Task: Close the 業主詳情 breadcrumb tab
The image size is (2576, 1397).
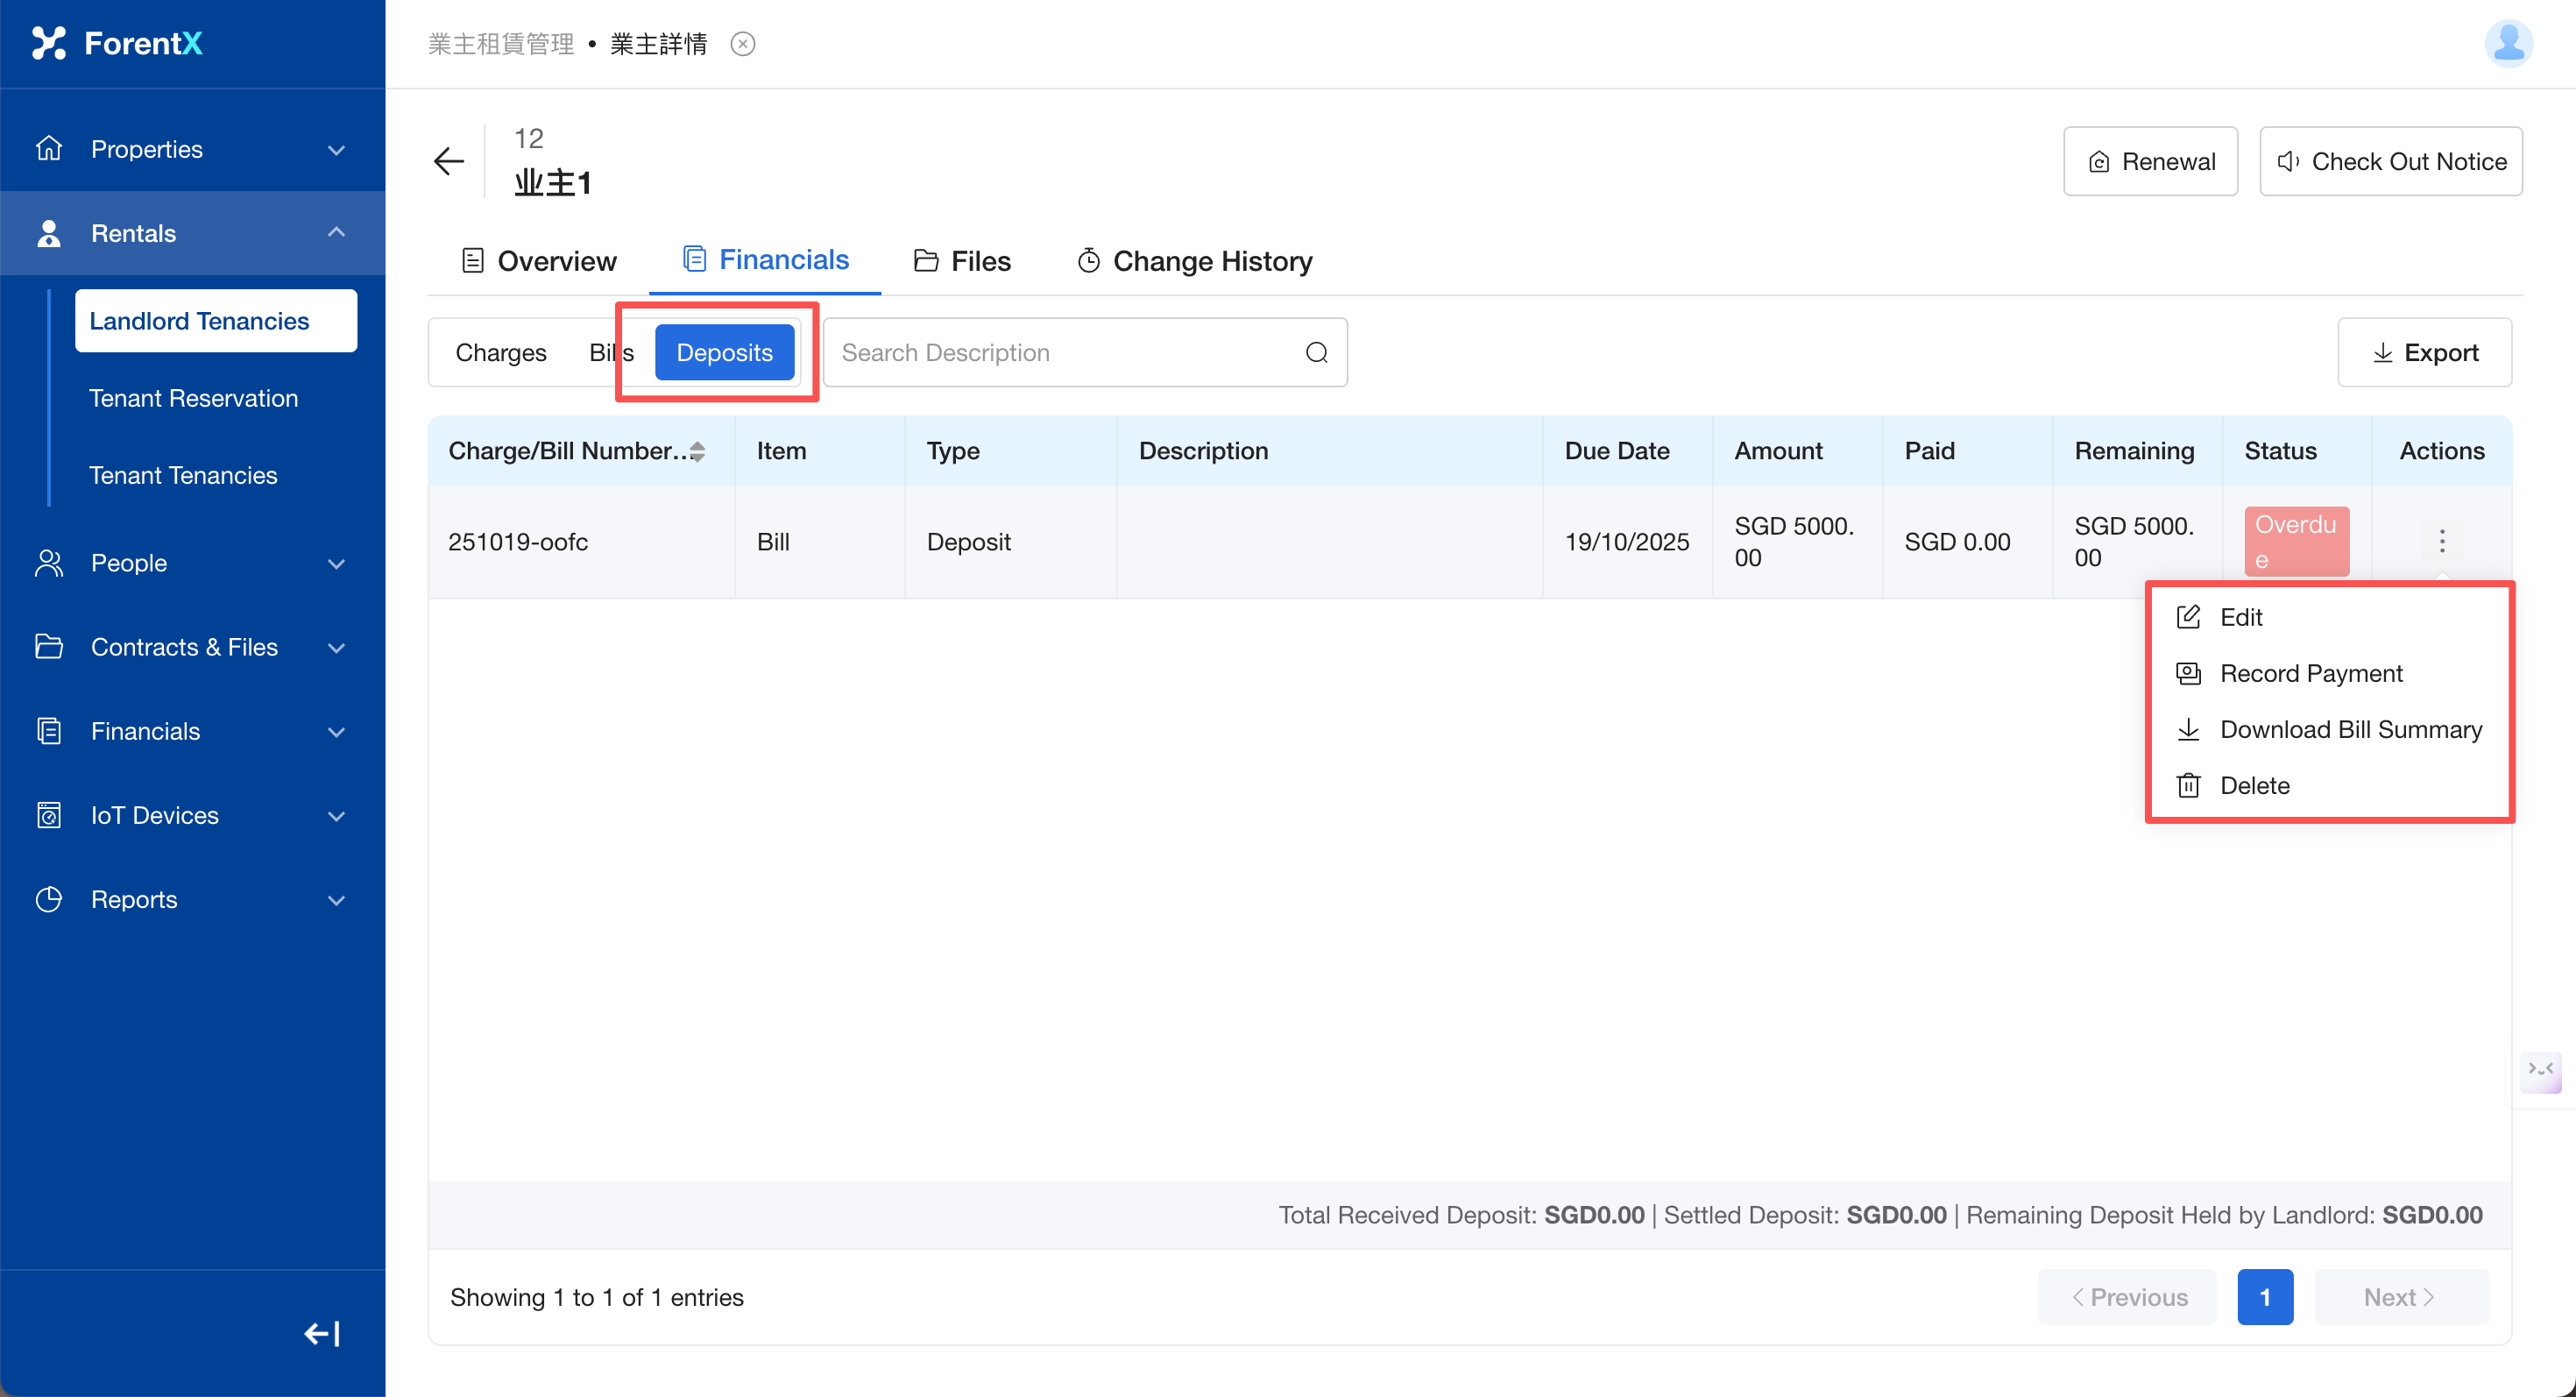Action: click(742, 44)
